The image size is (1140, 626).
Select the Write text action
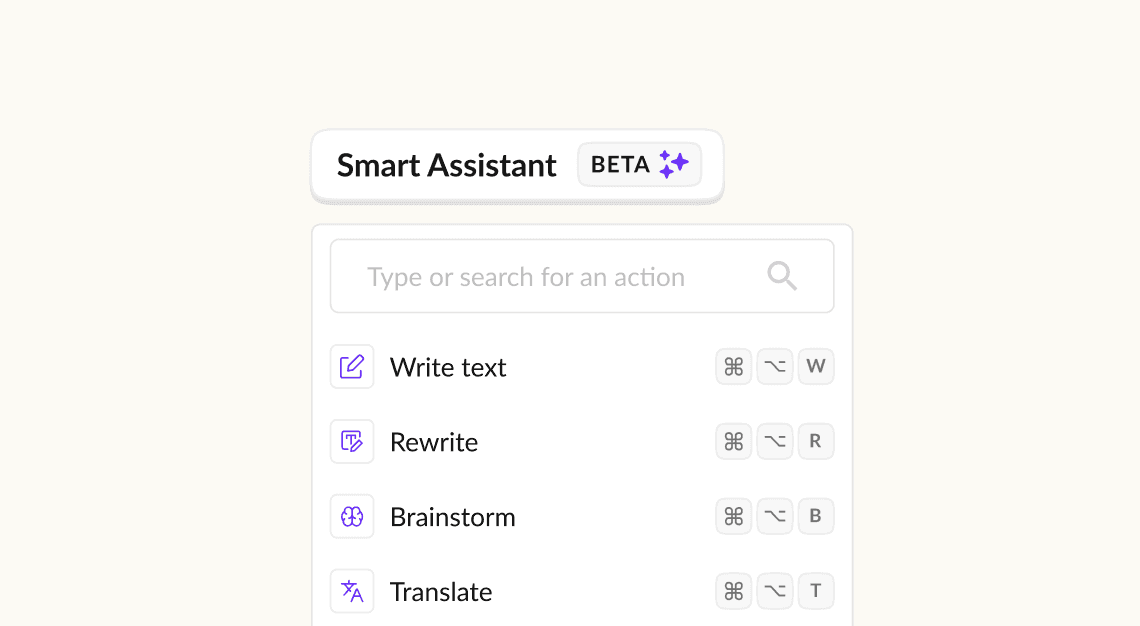pyautogui.click(x=448, y=367)
